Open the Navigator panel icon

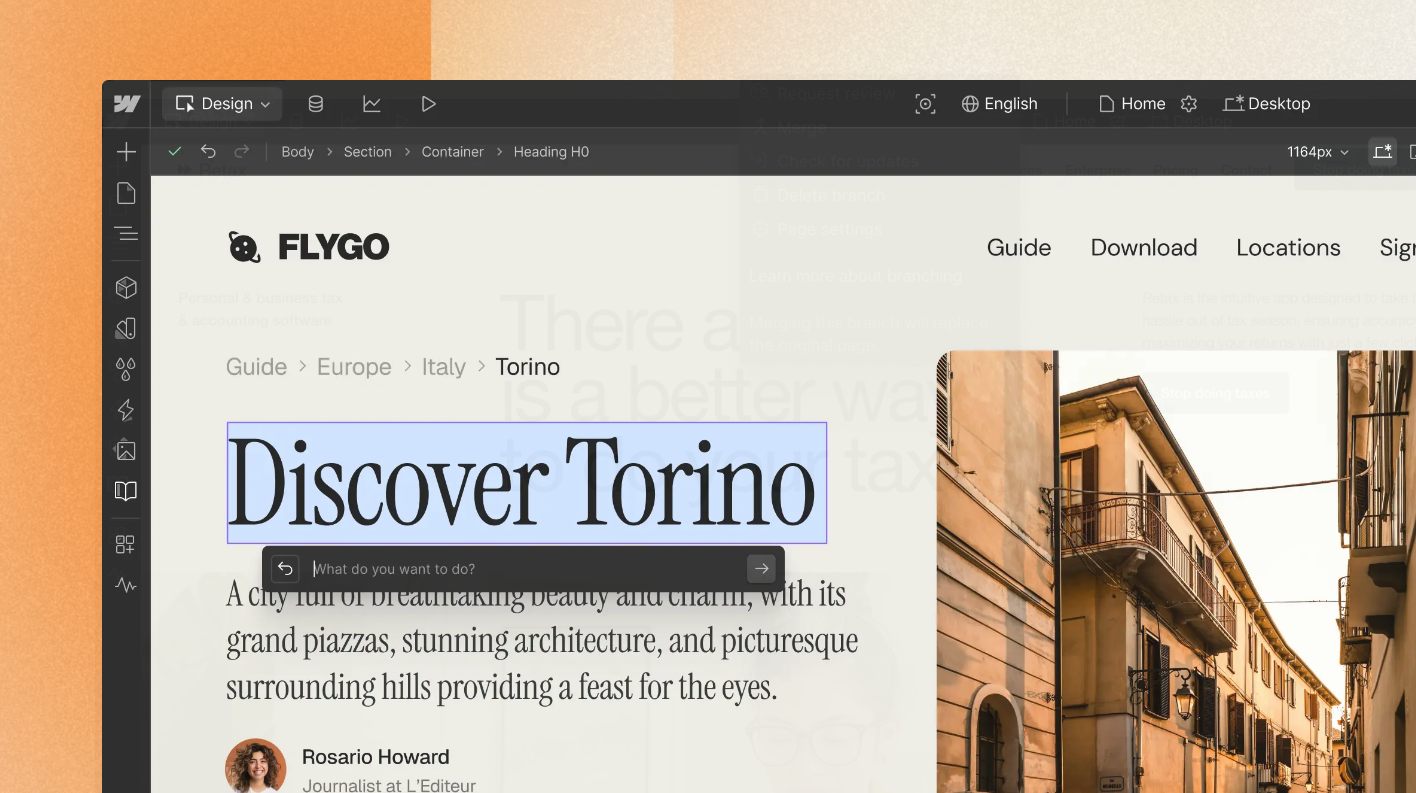[126, 234]
